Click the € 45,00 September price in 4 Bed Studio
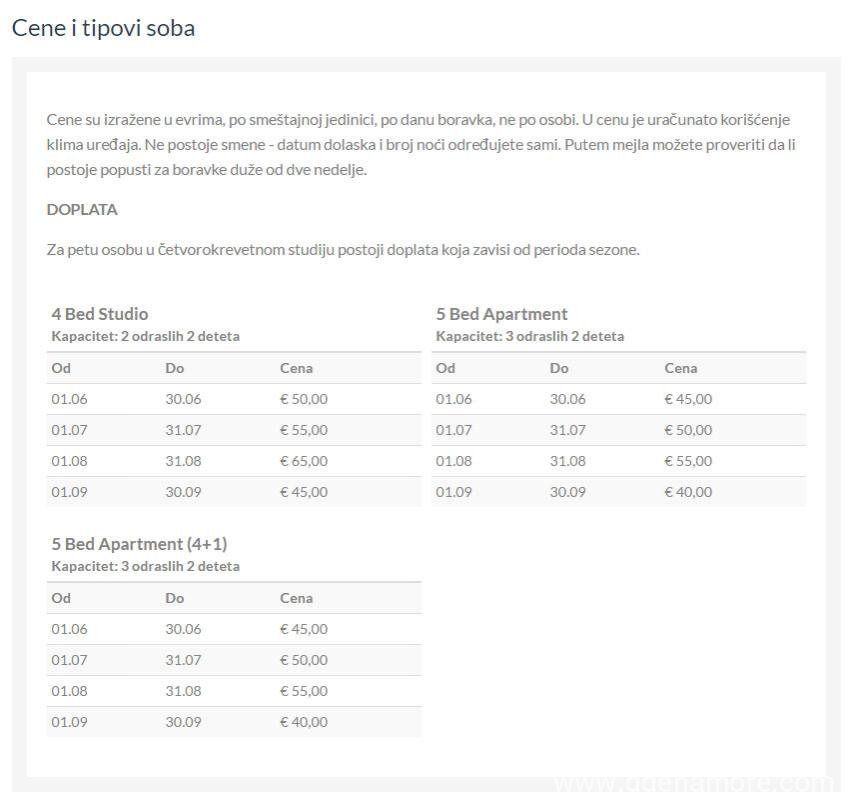 coord(303,492)
